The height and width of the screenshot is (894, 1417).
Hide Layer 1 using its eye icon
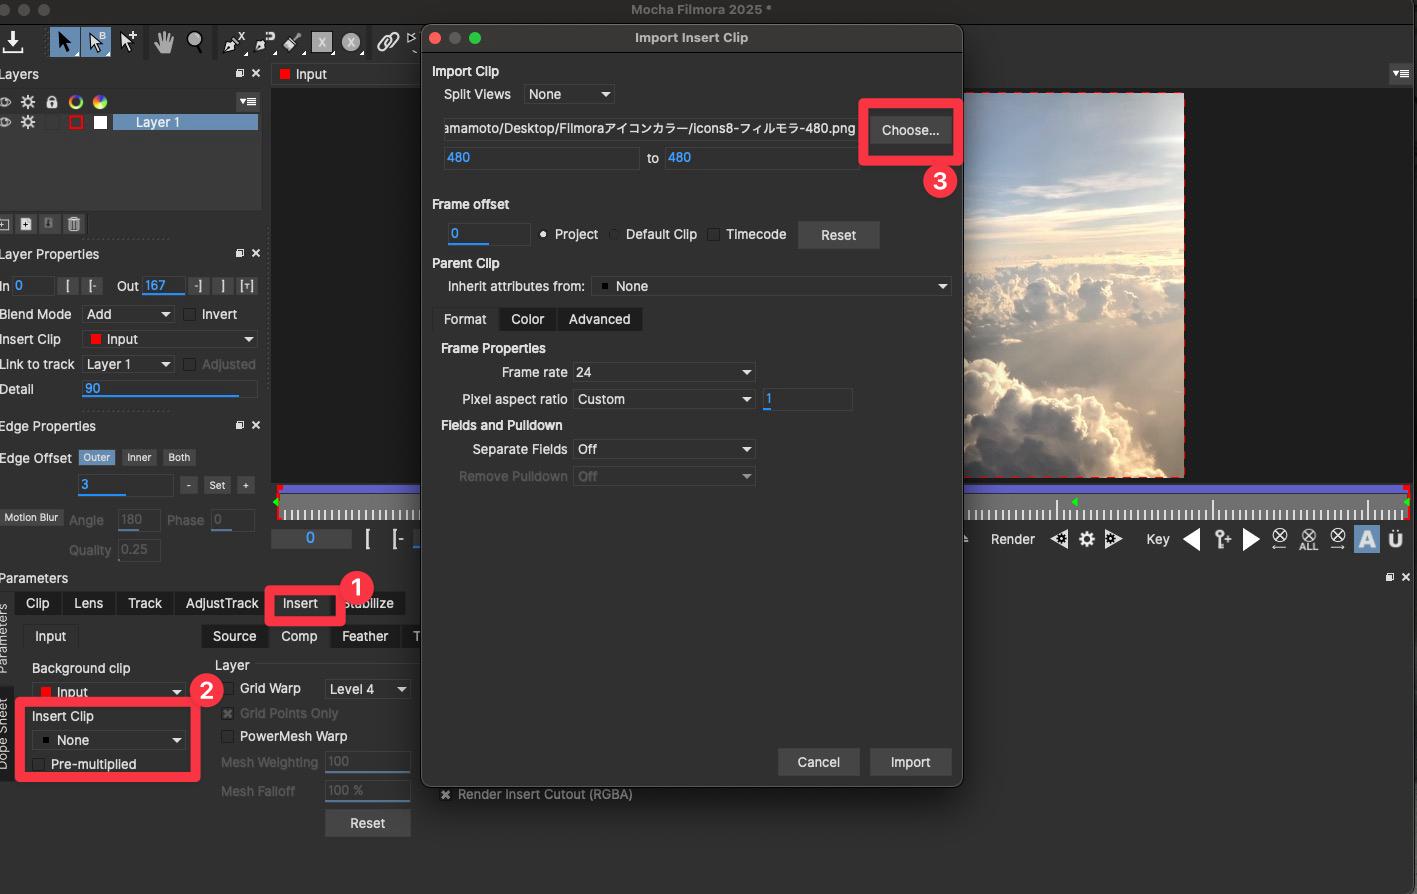coord(5,122)
